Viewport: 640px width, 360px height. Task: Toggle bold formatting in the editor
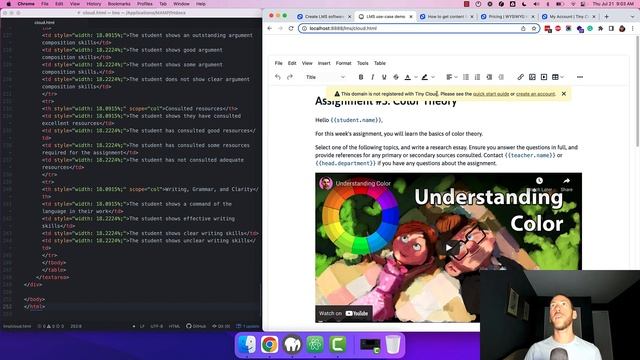361,77
